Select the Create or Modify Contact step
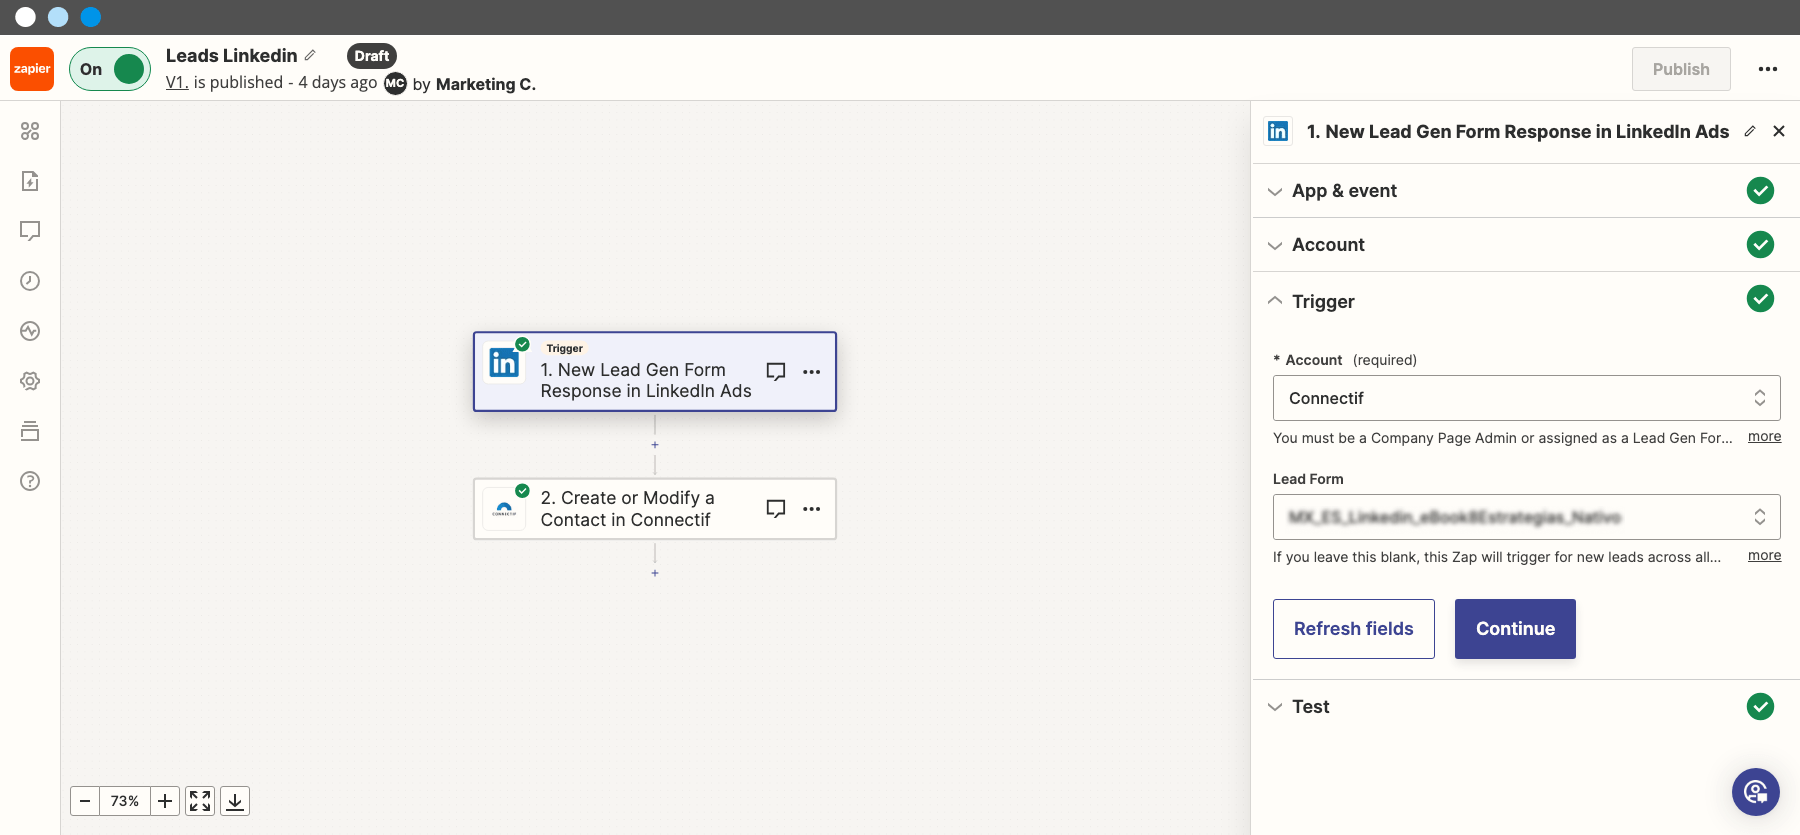Image resolution: width=1800 pixels, height=835 pixels. click(655, 509)
